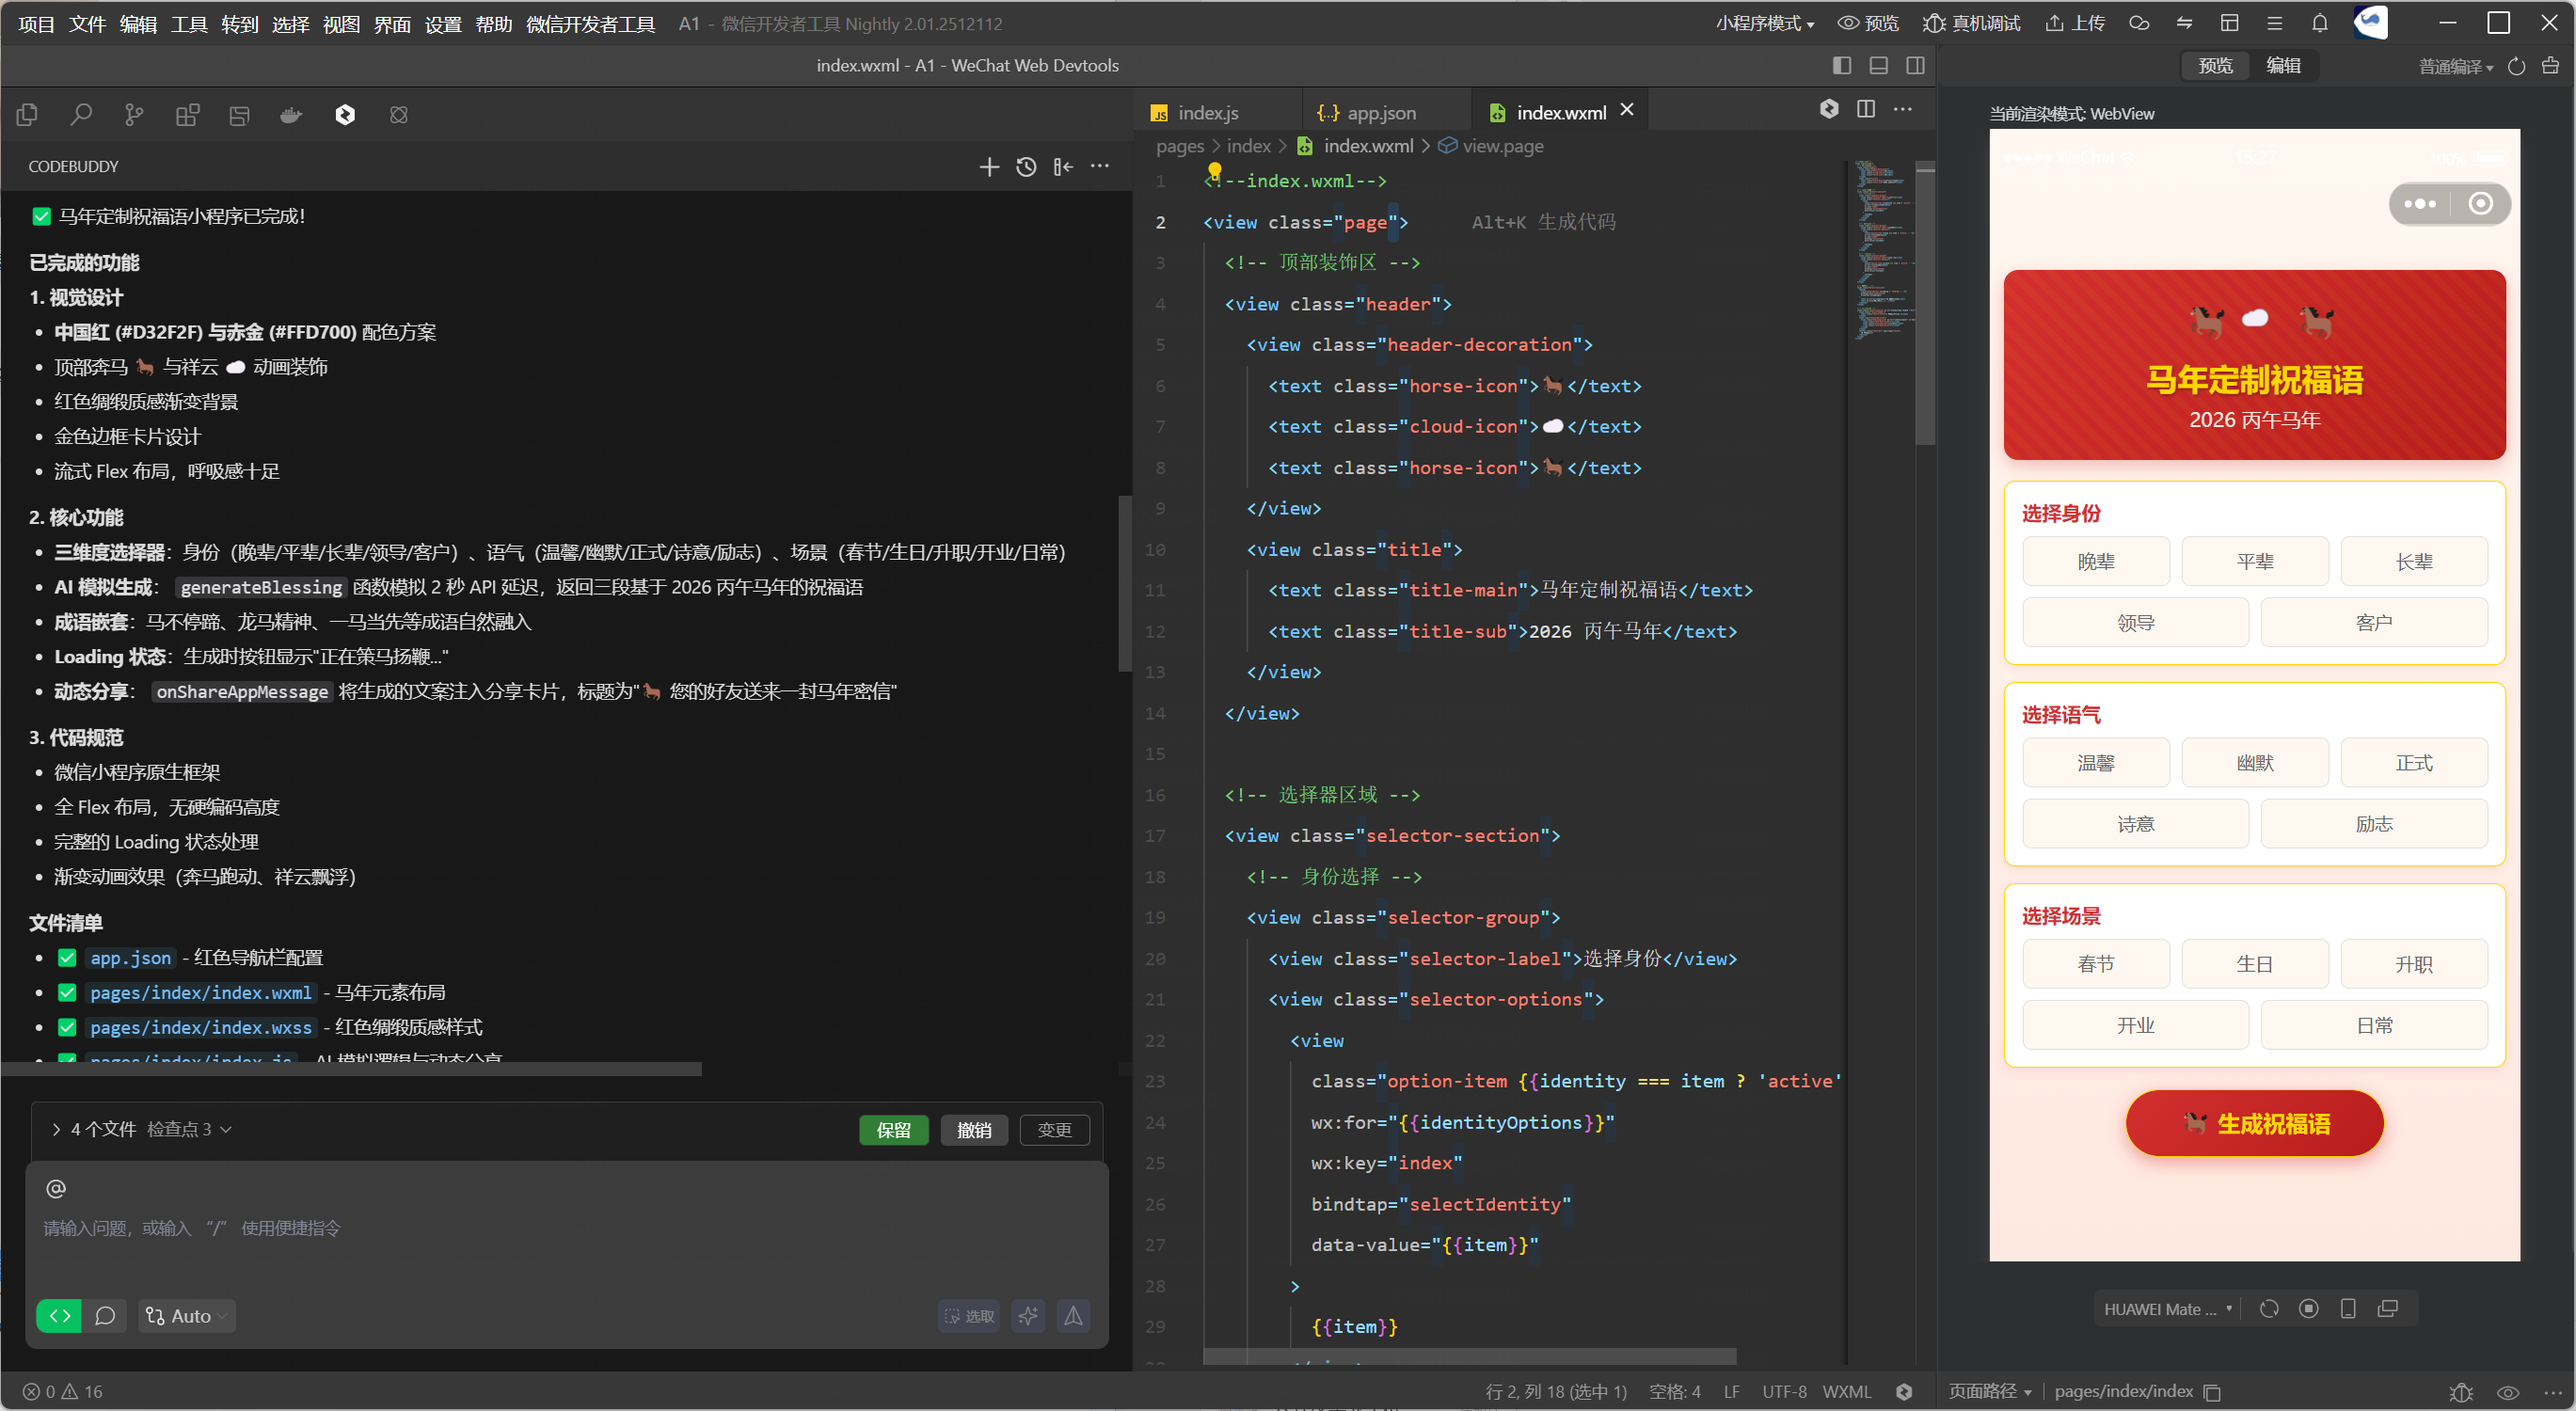Open the Search icon in activity bar

(81, 115)
